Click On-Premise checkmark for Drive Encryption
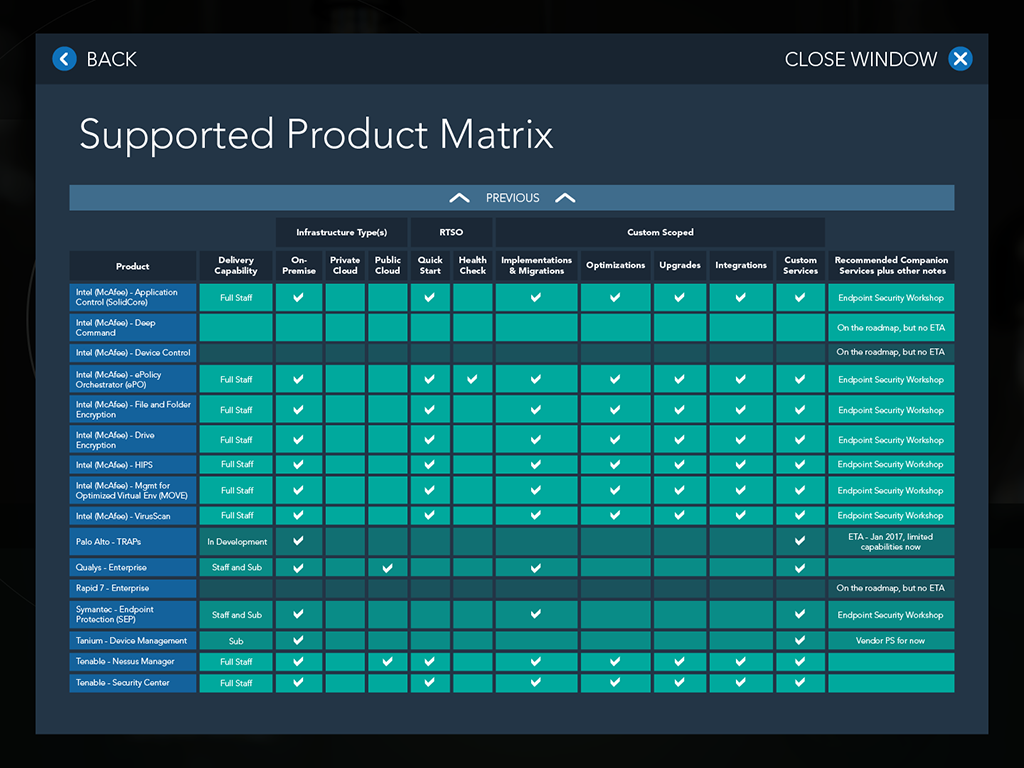The height and width of the screenshot is (768, 1024). (298, 440)
